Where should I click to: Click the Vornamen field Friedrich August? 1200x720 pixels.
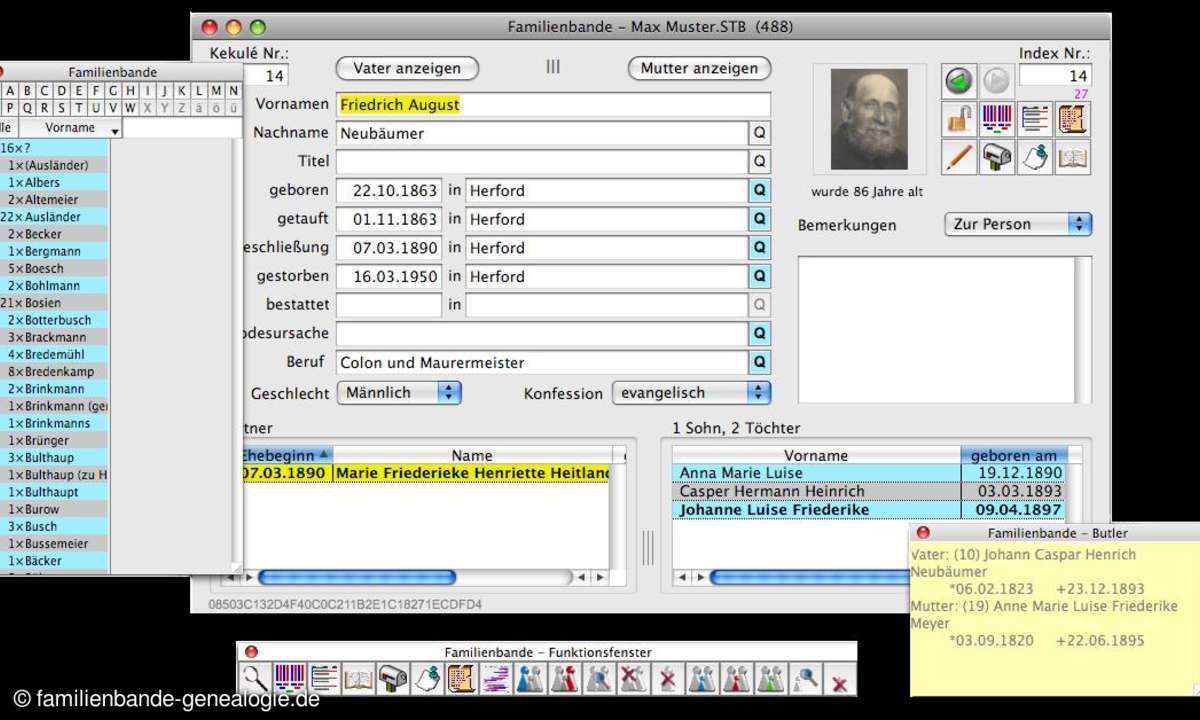[x=553, y=104]
